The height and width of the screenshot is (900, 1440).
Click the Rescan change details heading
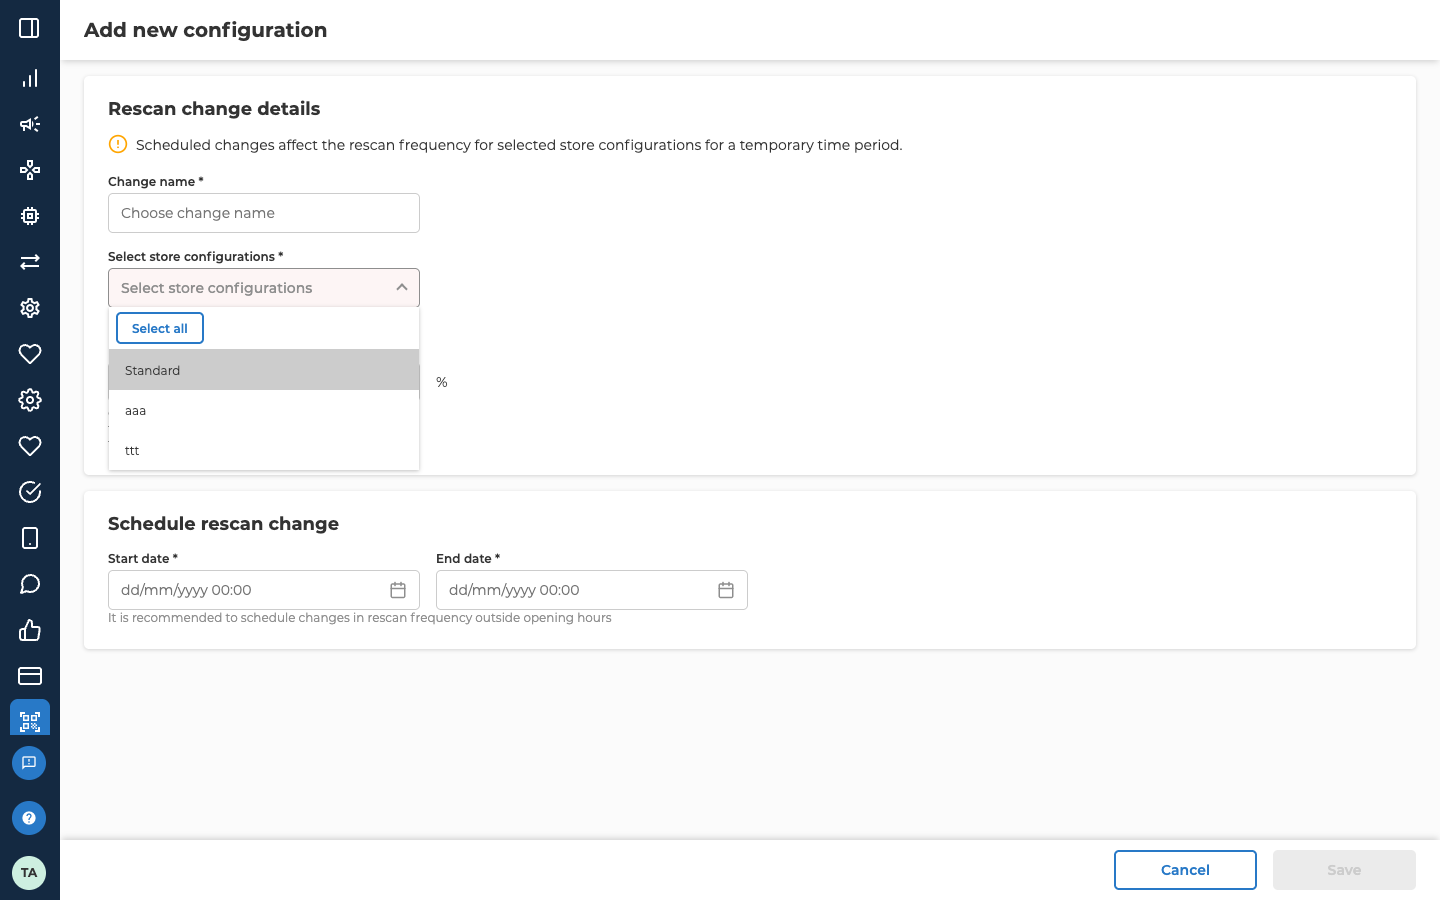pyautogui.click(x=214, y=109)
